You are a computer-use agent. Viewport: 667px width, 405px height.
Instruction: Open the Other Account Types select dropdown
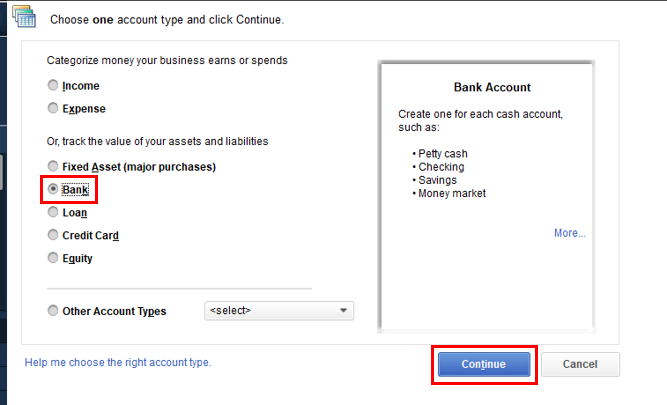(278, 311)
